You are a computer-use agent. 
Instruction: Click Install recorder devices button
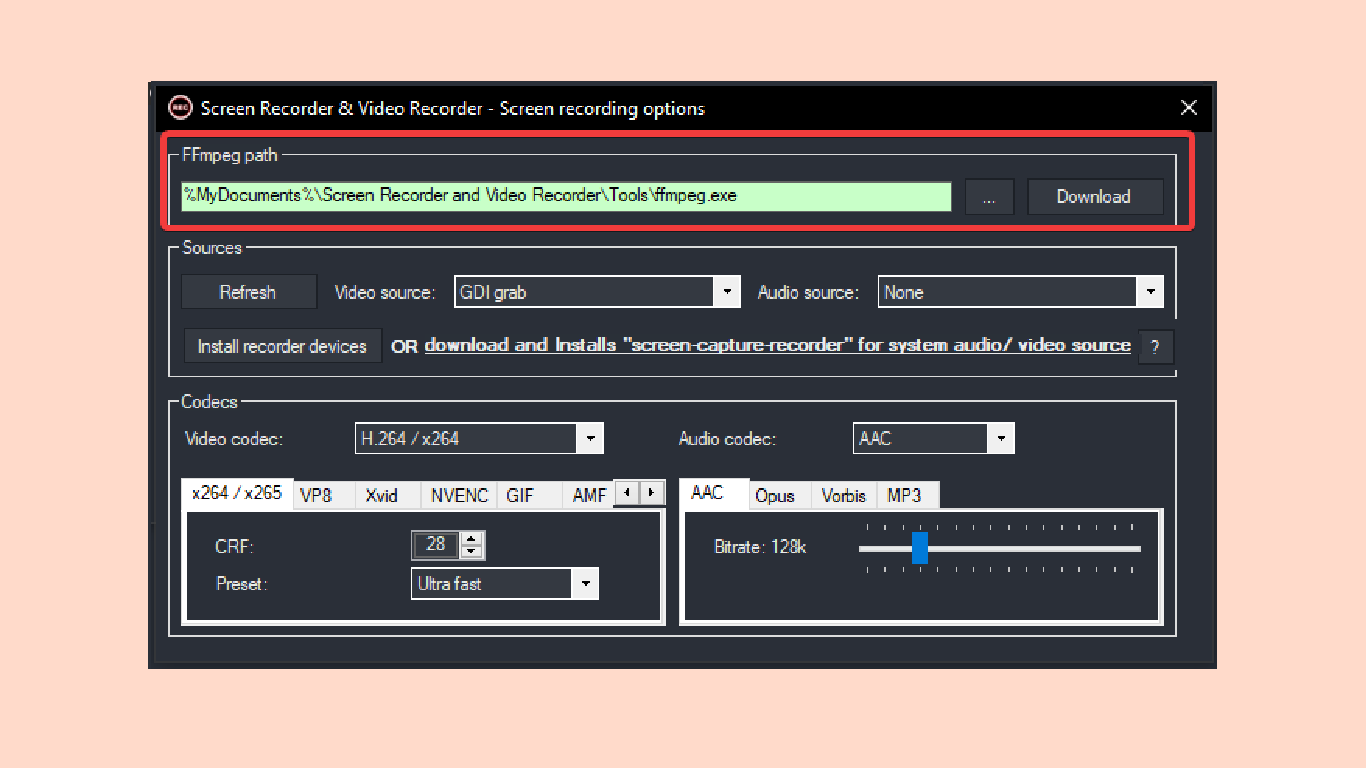coord(282,346)
